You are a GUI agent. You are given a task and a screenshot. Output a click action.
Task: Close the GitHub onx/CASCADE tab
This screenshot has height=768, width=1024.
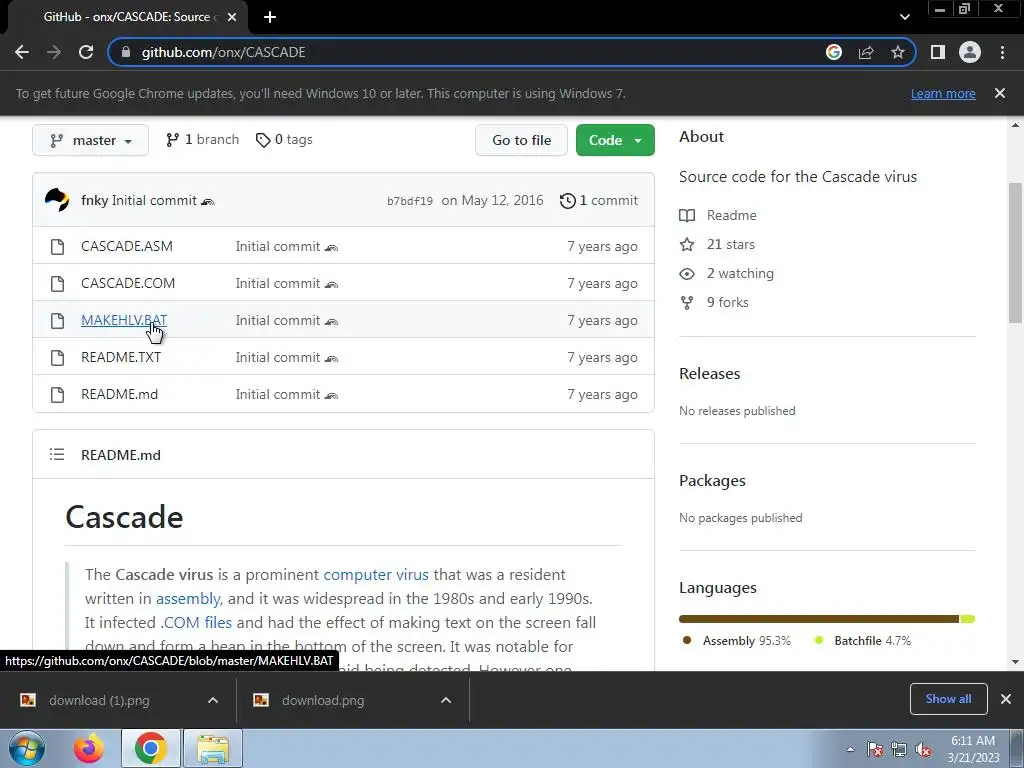tap(232, 17)
